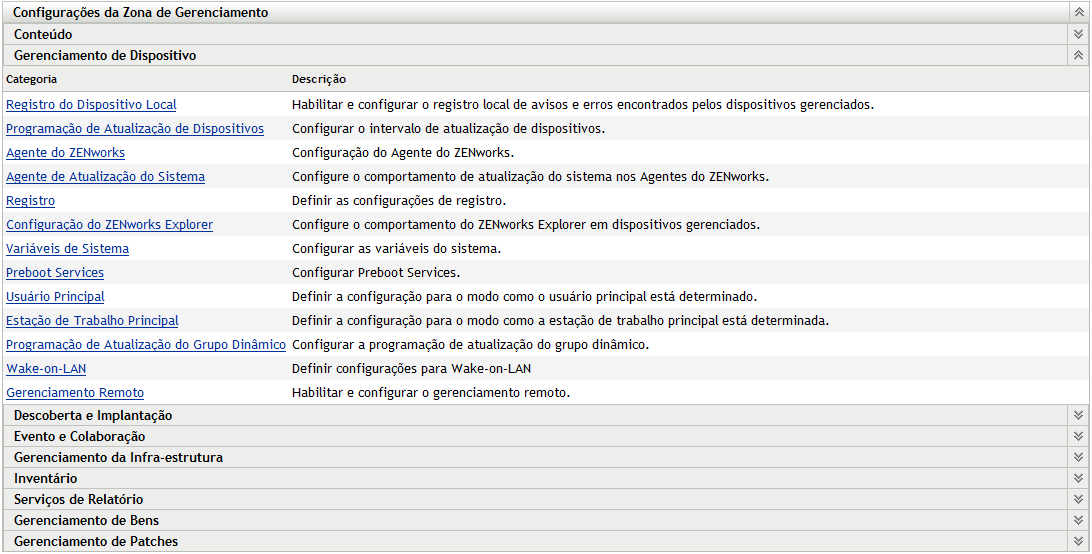Click the Gerenciamento de Bens section title
The height and width of the screenshot is (554, 1092).
(x=86, y=521)
